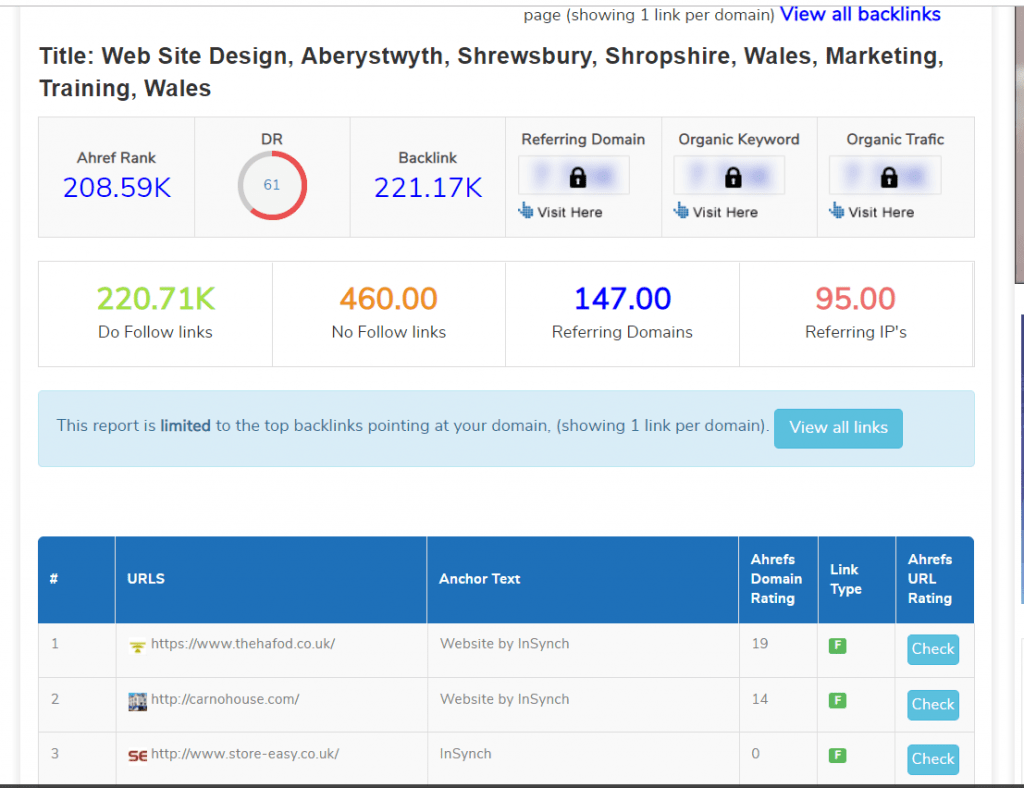This screenshot has width=1024, height=788.
Task: Check URL rating for thehafod.co.uk row
Action: [933, 649]
